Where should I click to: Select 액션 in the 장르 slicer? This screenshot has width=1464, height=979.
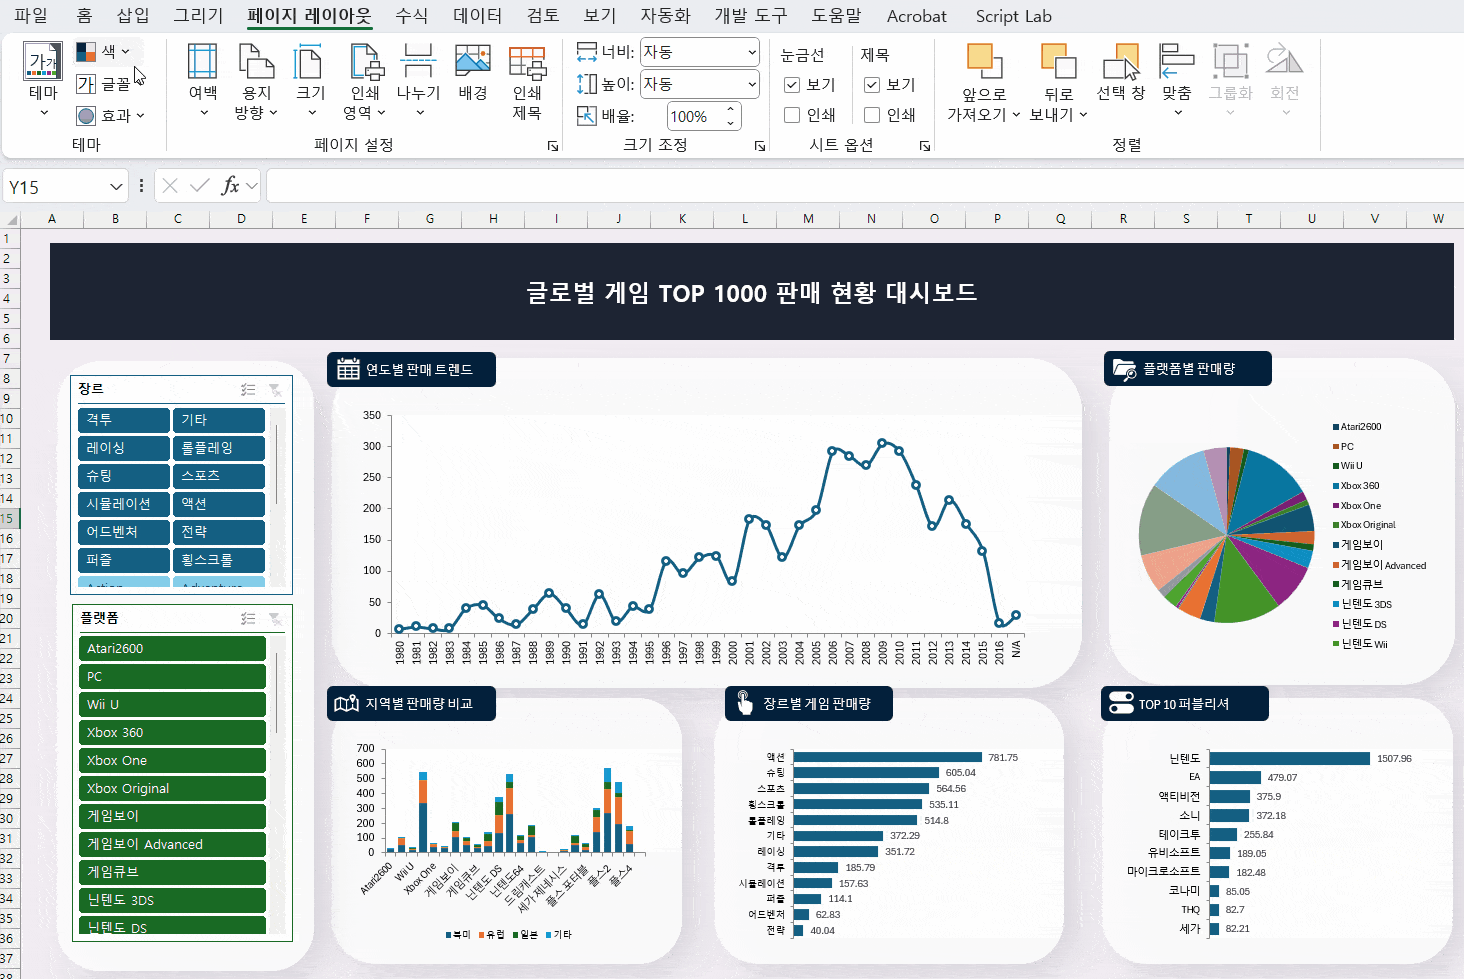(x=218, y=503)
